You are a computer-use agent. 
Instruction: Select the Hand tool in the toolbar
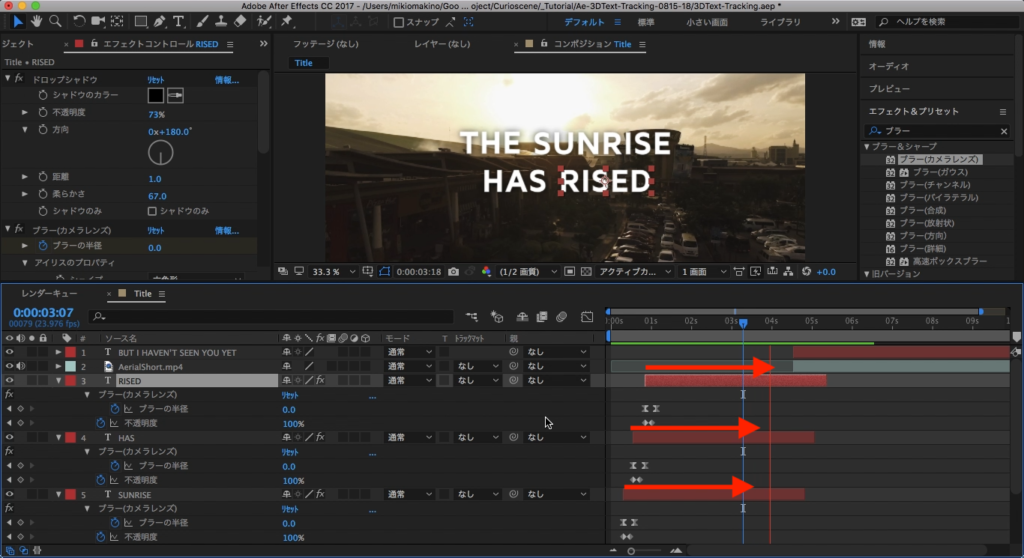pyautogui.click(x=37, y=21)
